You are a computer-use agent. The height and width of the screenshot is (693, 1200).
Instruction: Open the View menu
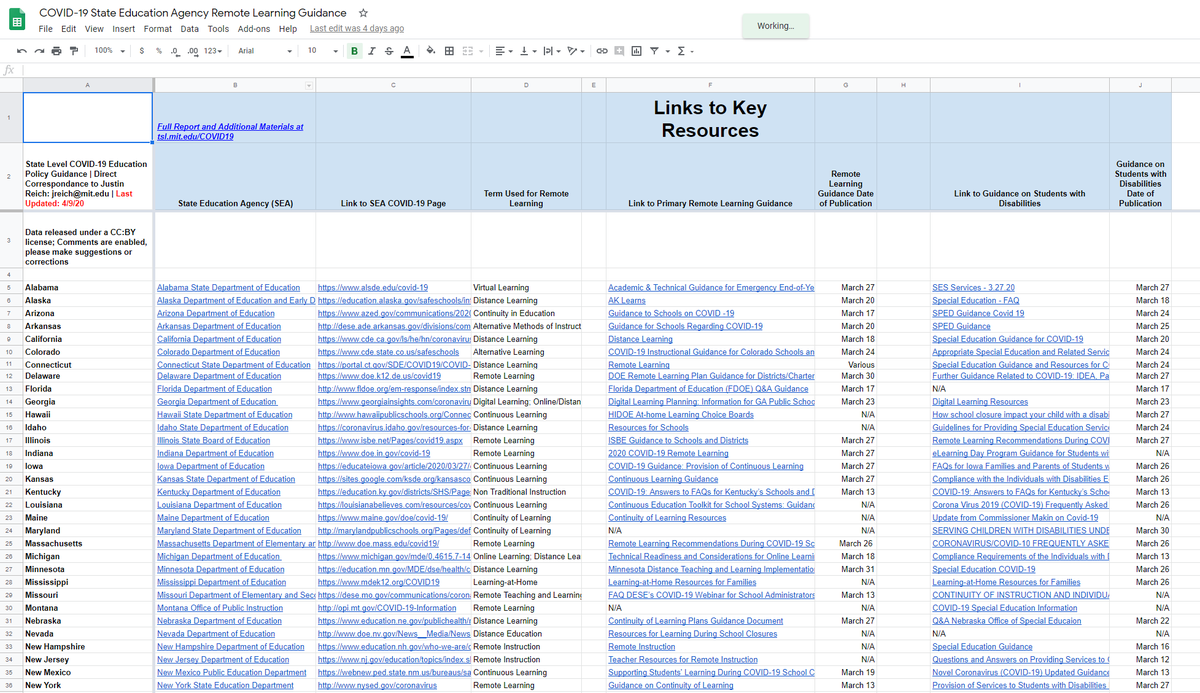tap(94, 29)
